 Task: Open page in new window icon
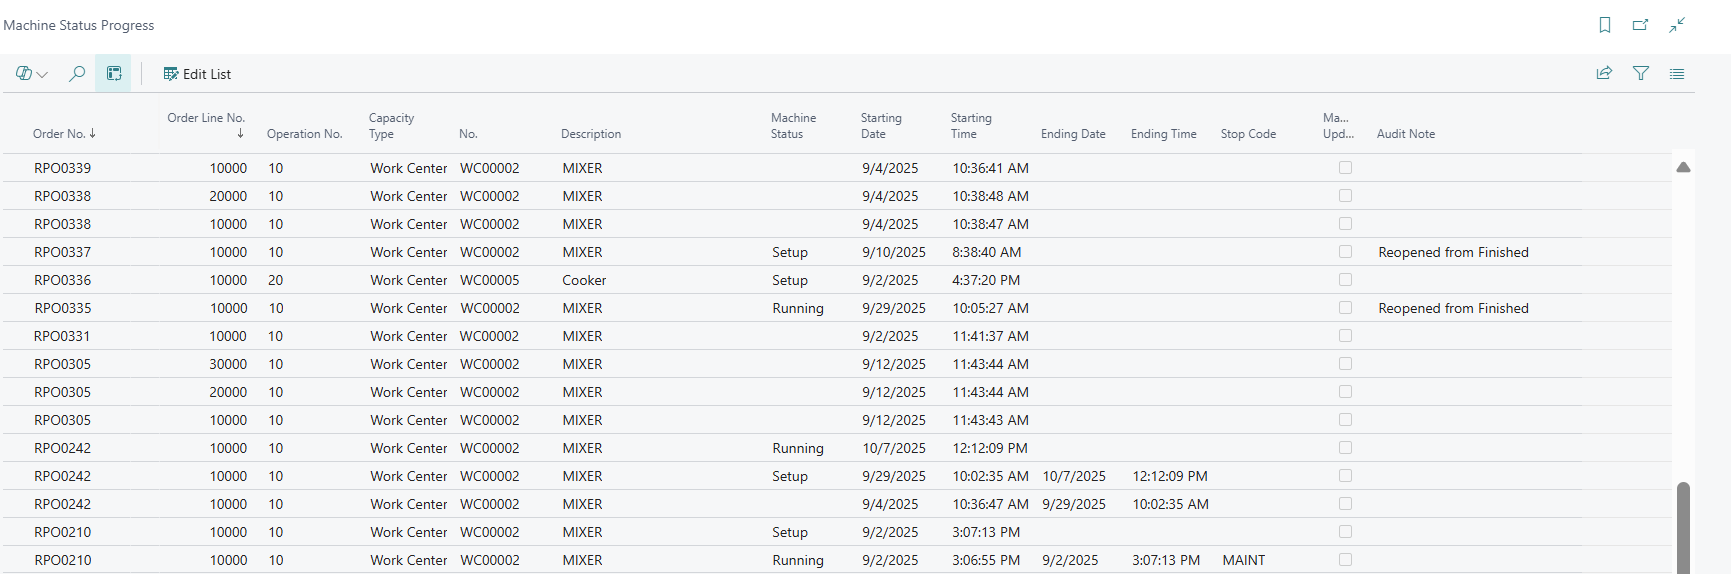click(1640, 25)
